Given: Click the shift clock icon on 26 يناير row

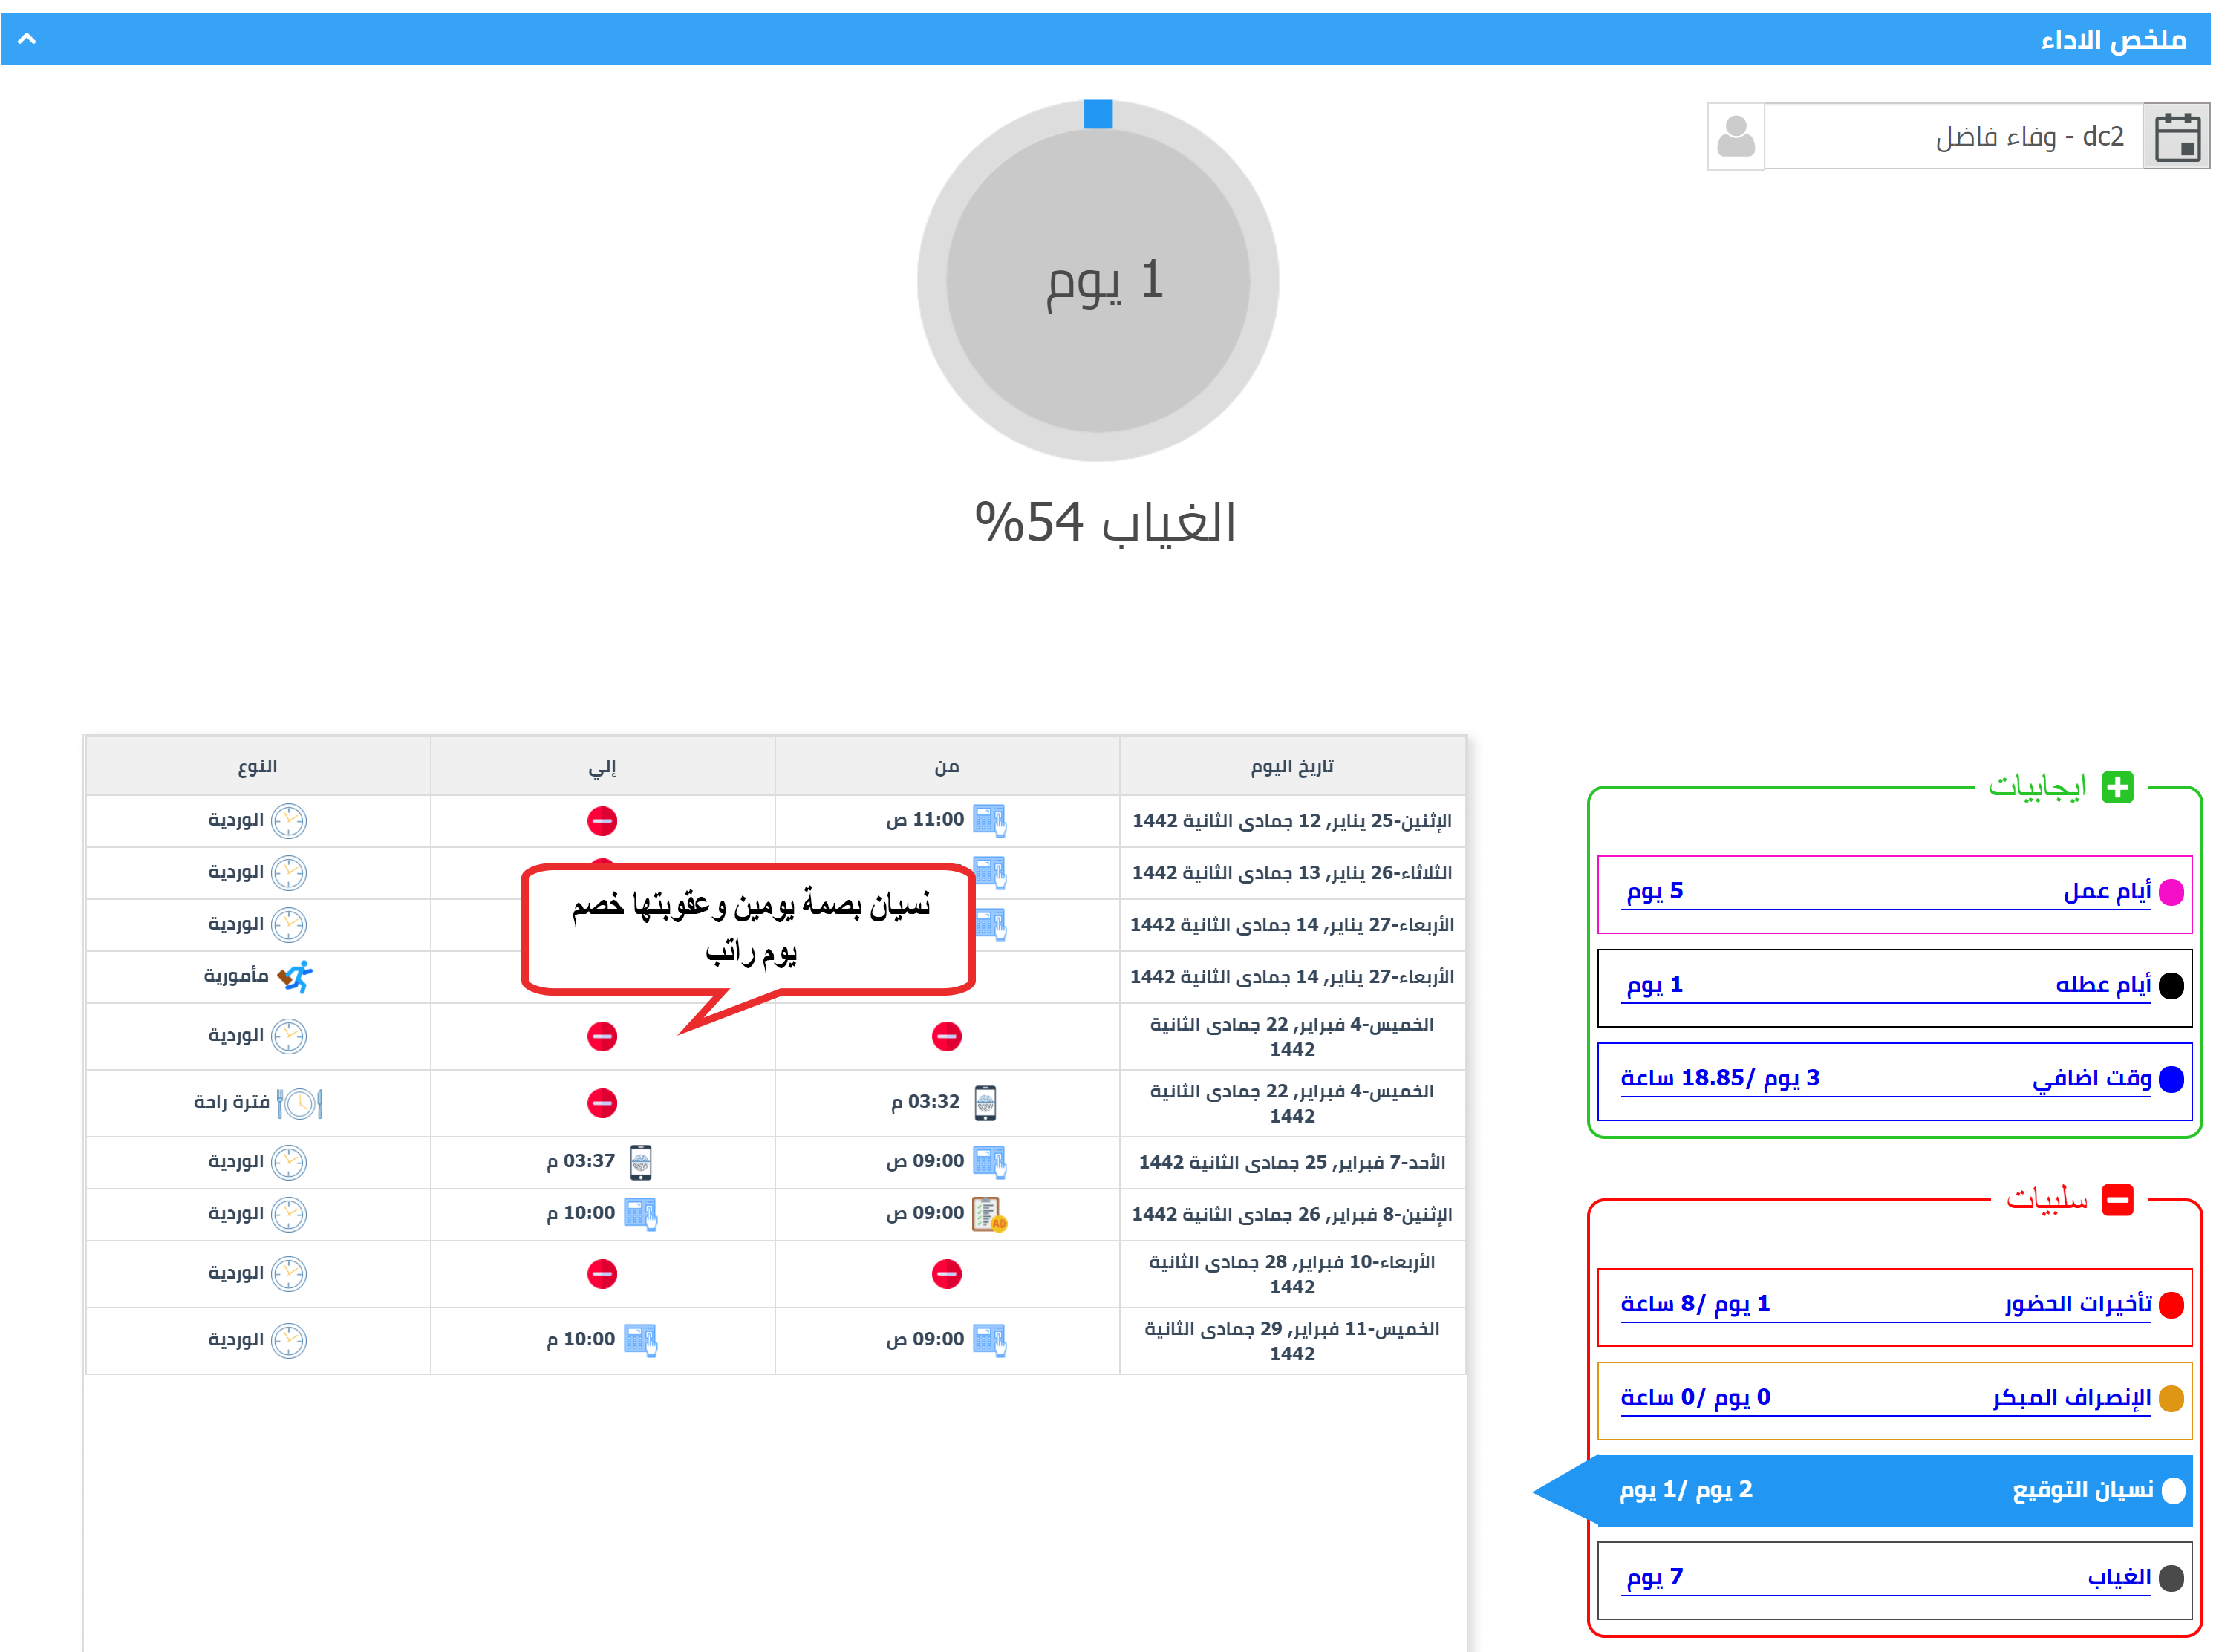Looking at the screenshot, I should [x=288, y=873].
